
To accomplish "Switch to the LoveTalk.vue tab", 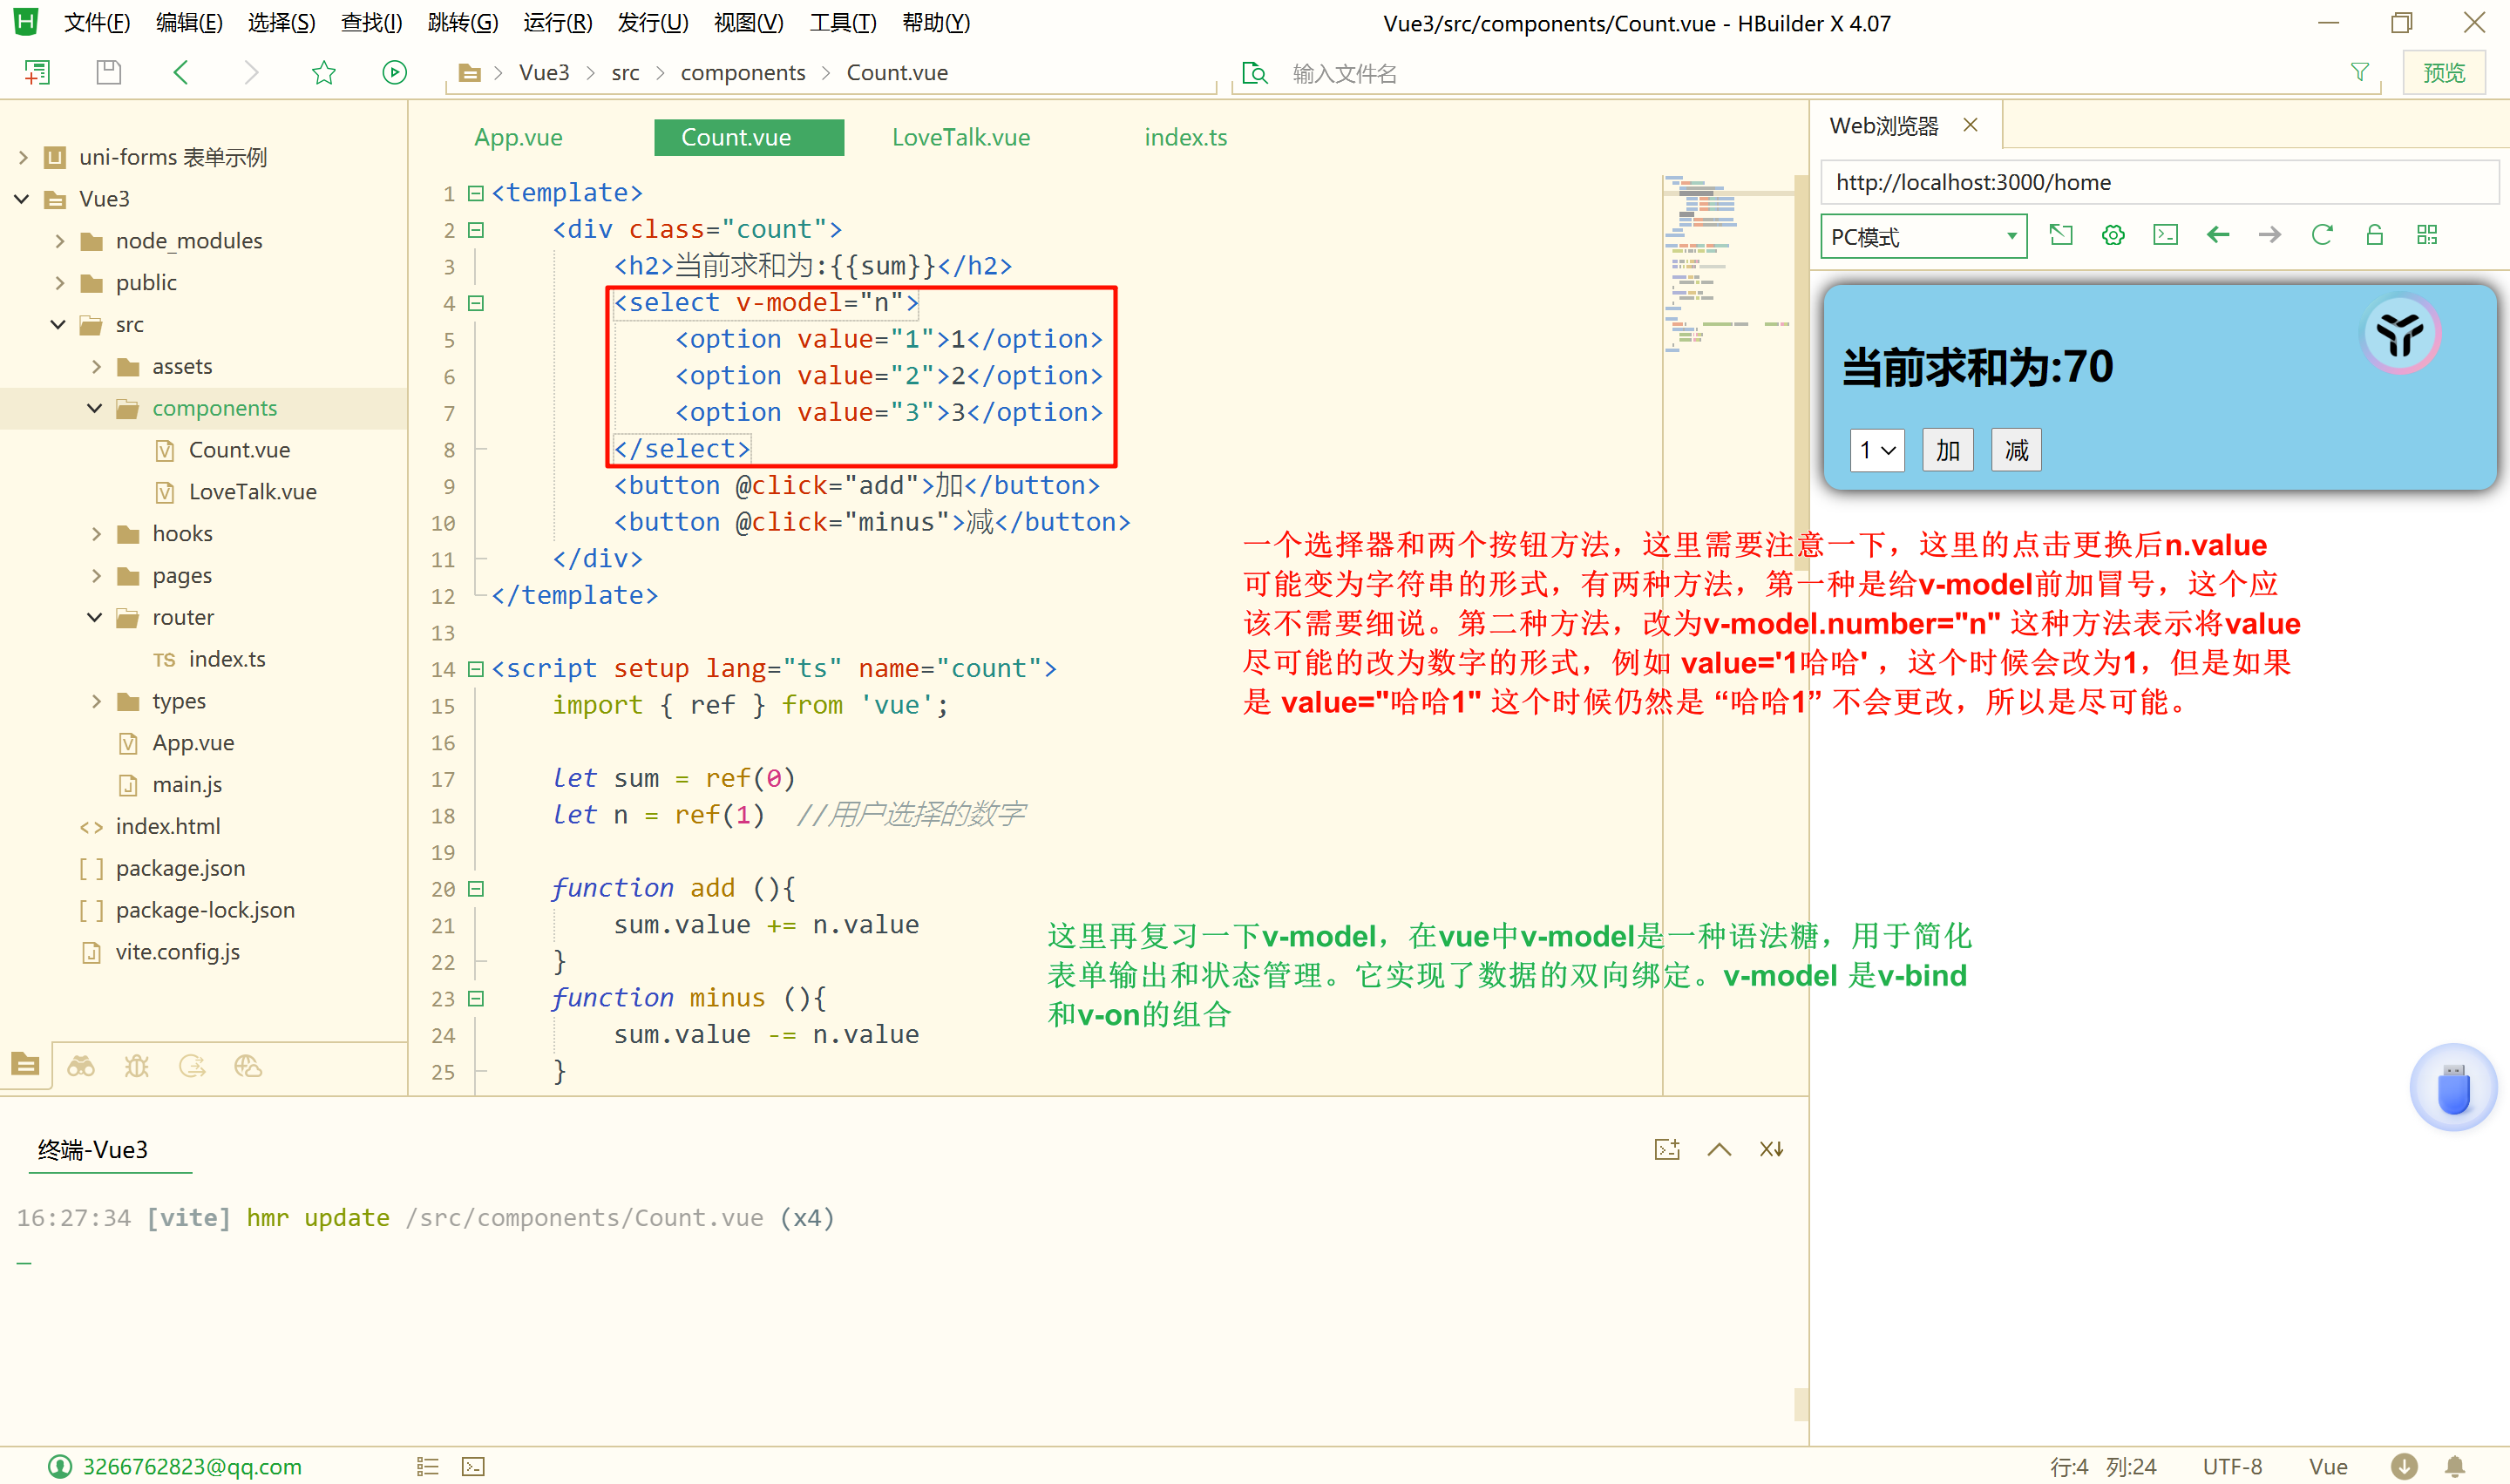I will (960, 137).
